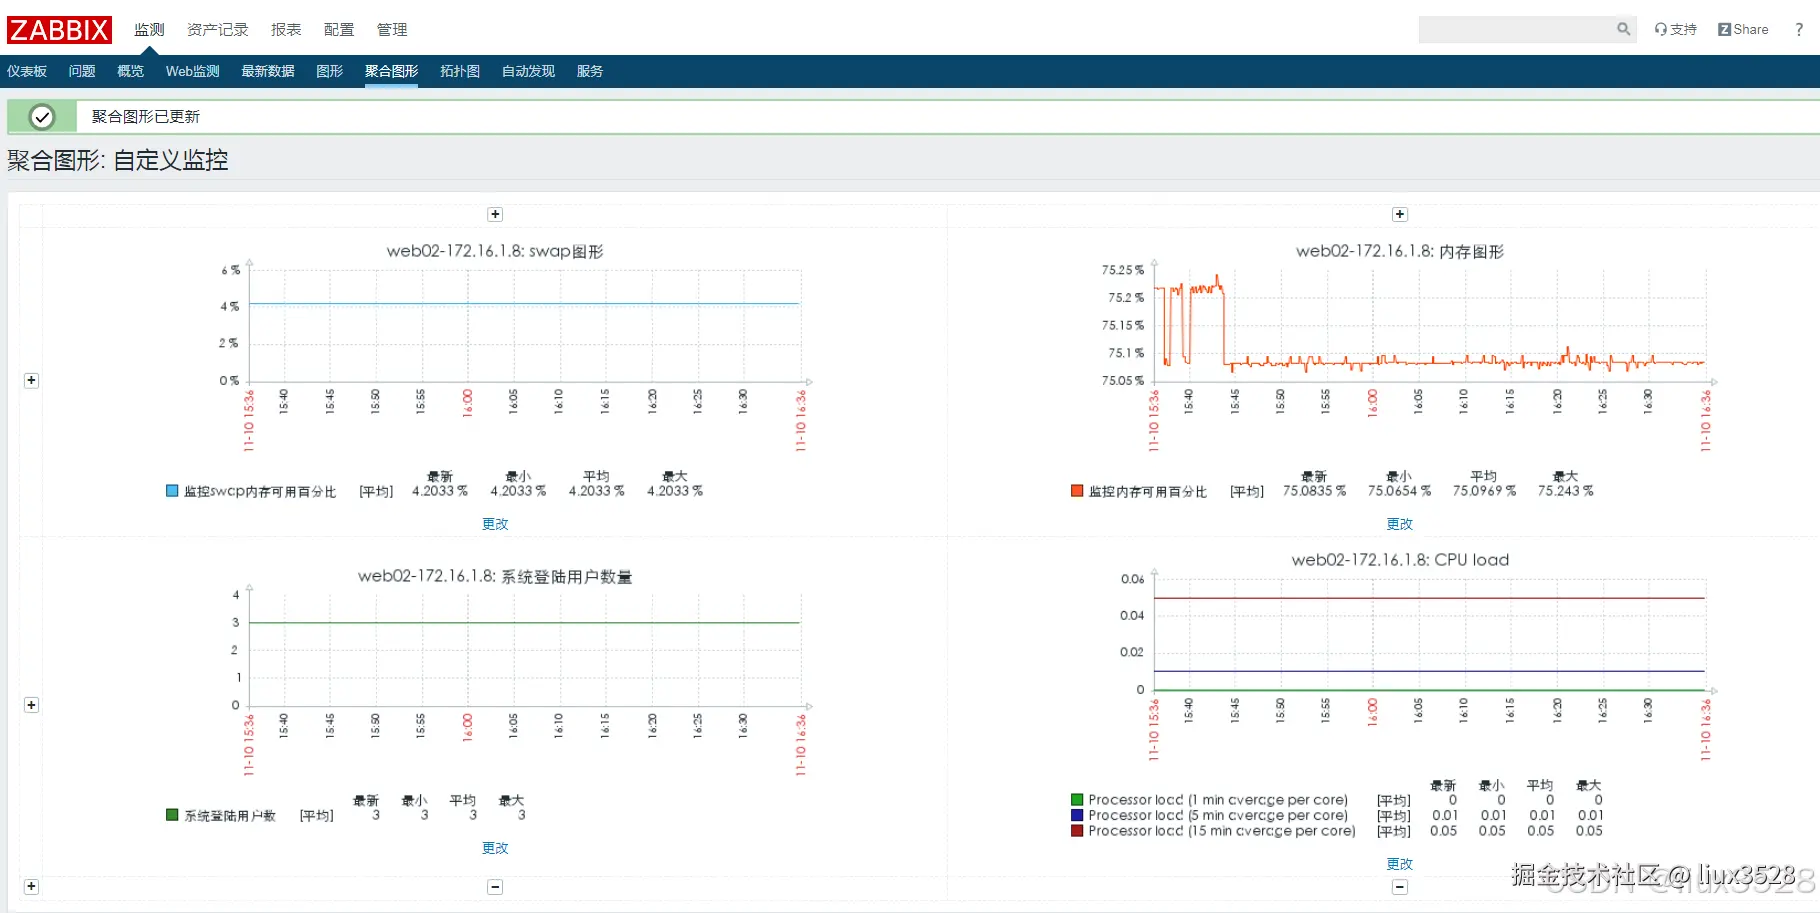The height and width of the screenshot is (913, 1820).
Task: Click the blue swap legend color square
Action: [172, 491]
